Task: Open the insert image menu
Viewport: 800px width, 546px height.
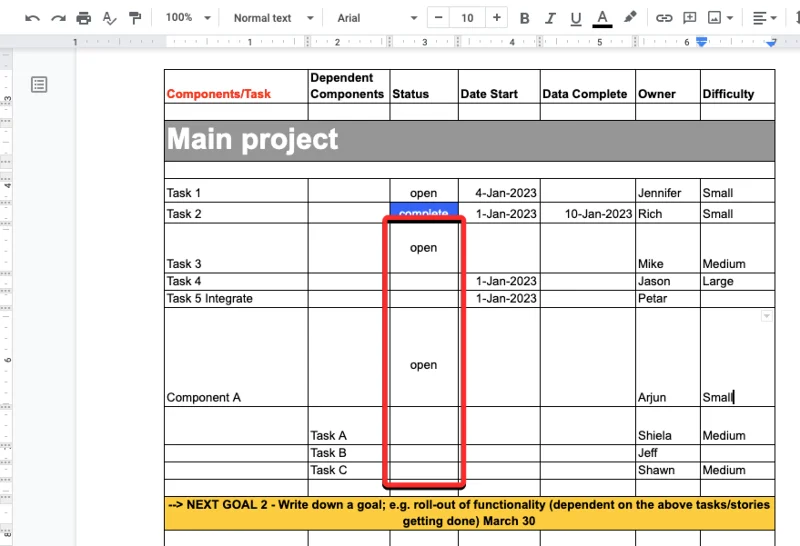Action: pyautogui.click(x=720, y=18)
